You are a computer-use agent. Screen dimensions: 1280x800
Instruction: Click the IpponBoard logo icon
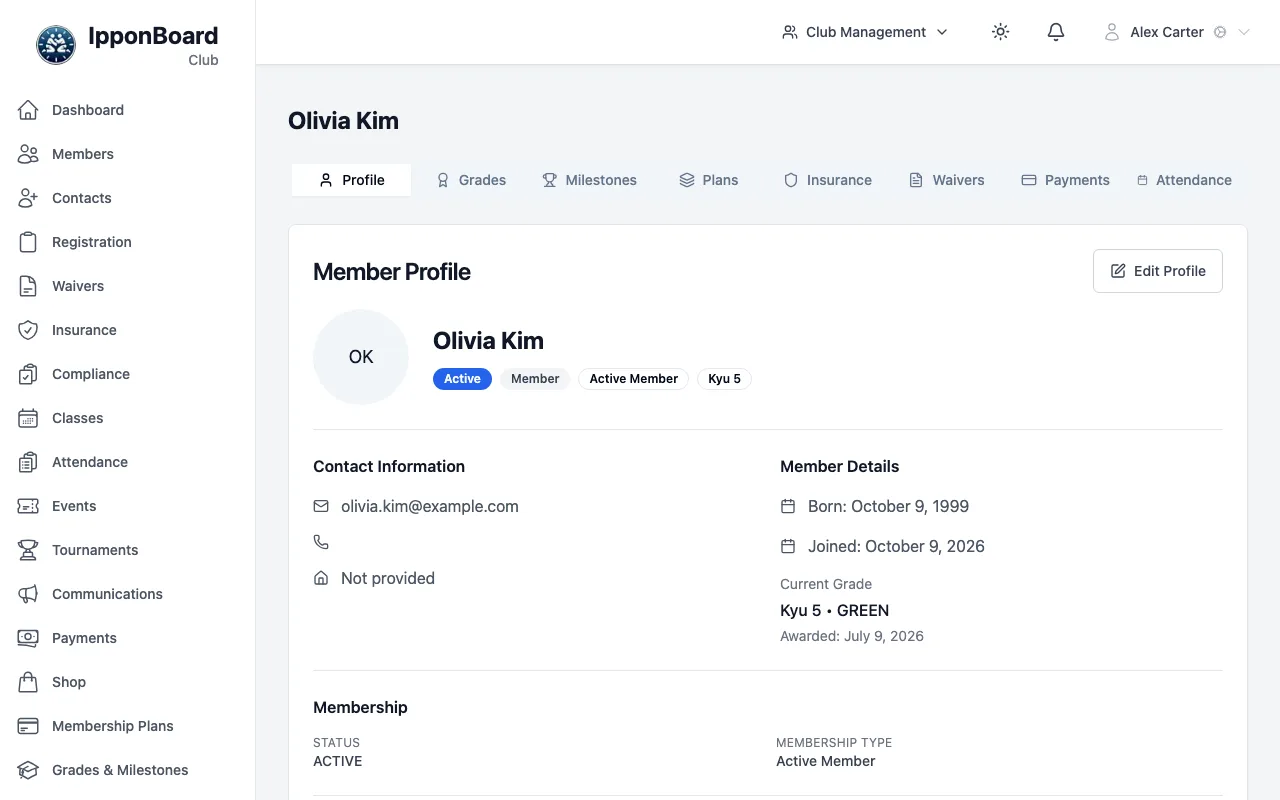[x=56, y=45]
